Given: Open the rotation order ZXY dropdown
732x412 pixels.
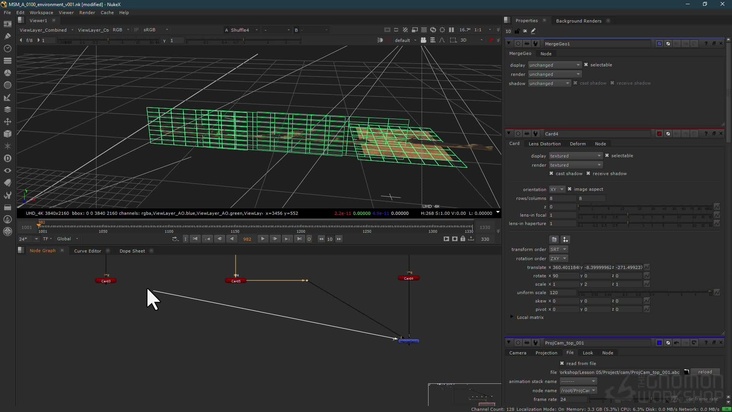Looking at the screenshot, I should tap(558, 258).
